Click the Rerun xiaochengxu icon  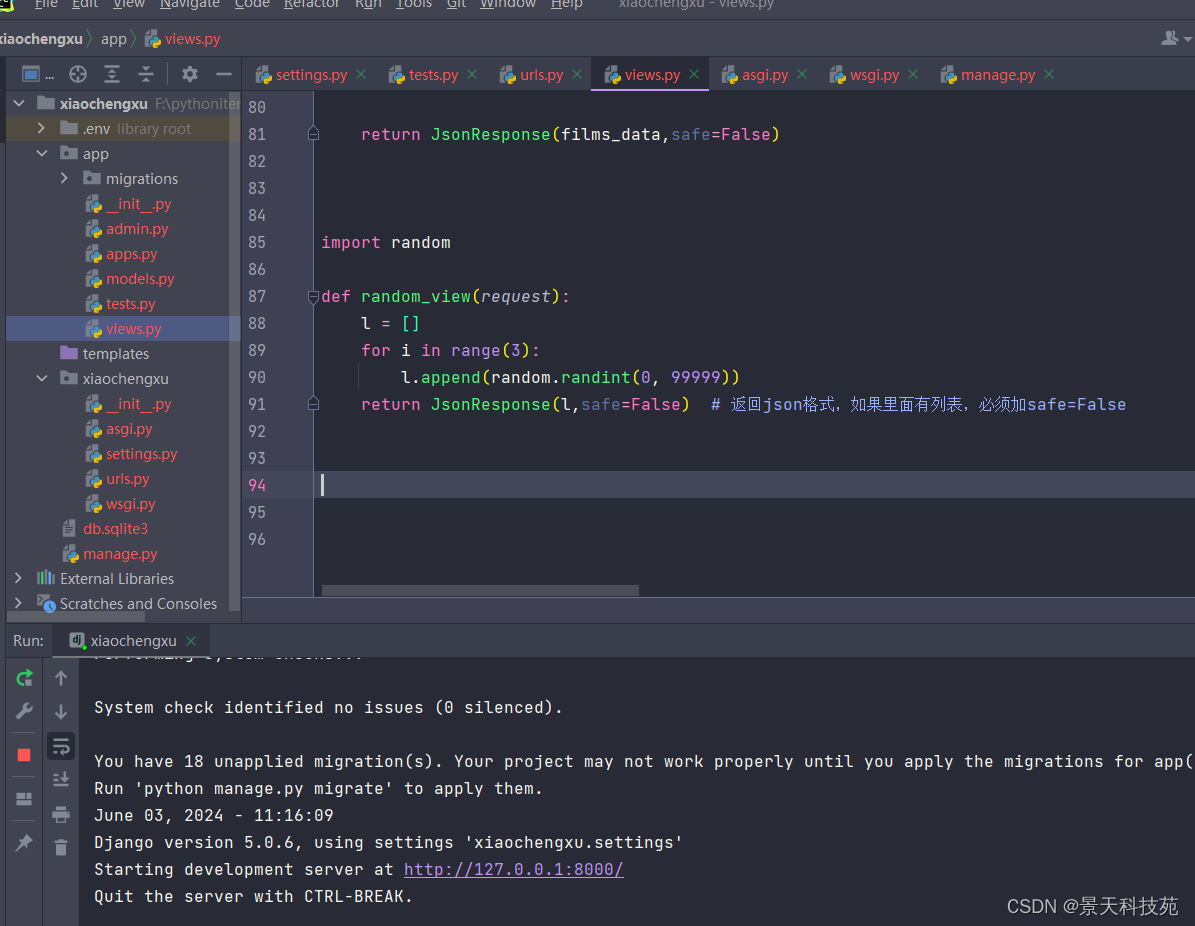point(24,678)
